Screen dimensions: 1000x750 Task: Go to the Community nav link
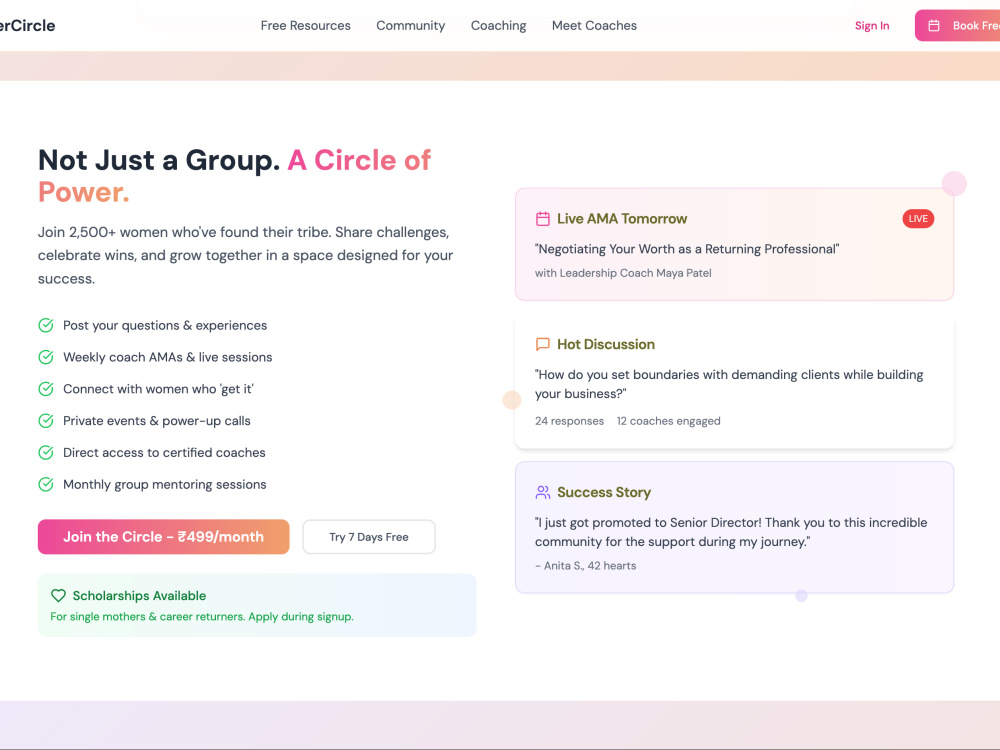click(x=411, y=26)
